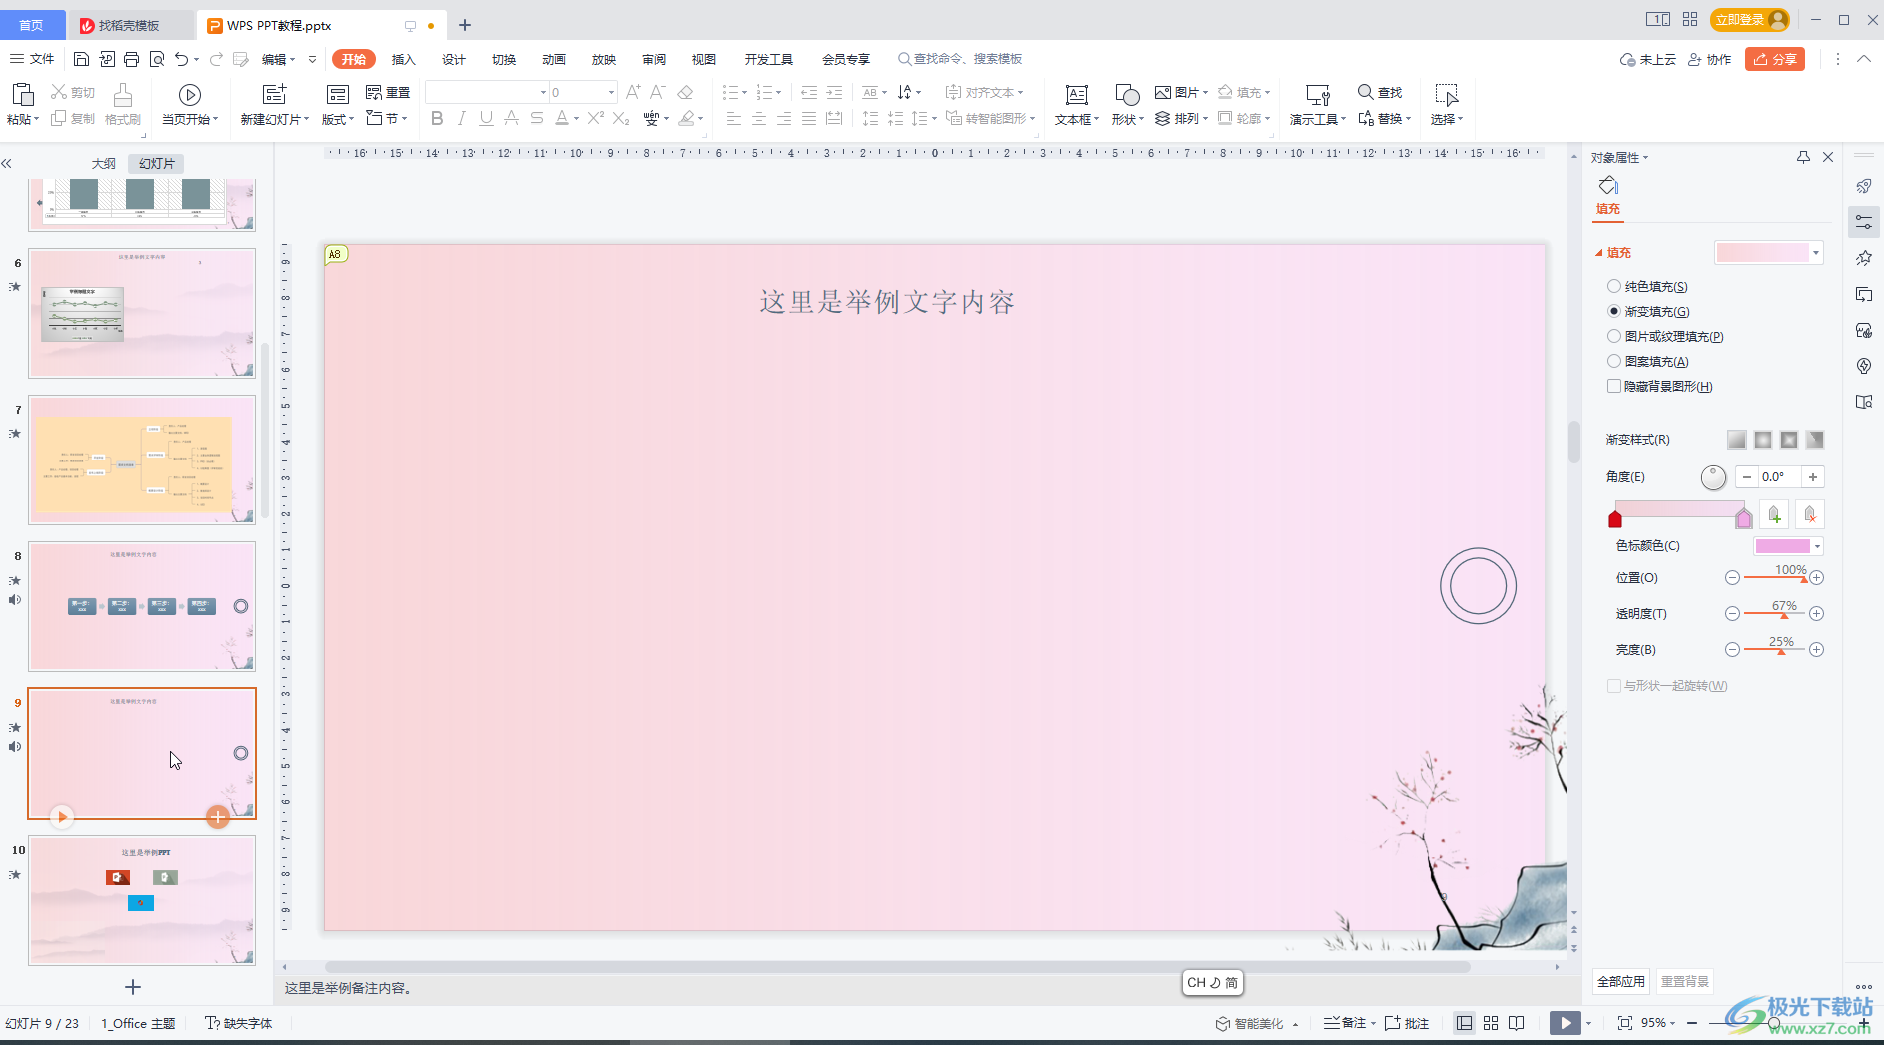Click the transparency slider track
1884x1045 pixels.
1774,613
